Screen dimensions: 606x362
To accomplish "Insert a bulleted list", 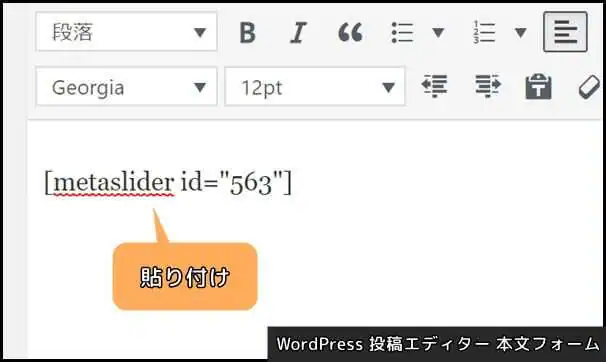I will (403, 32).
